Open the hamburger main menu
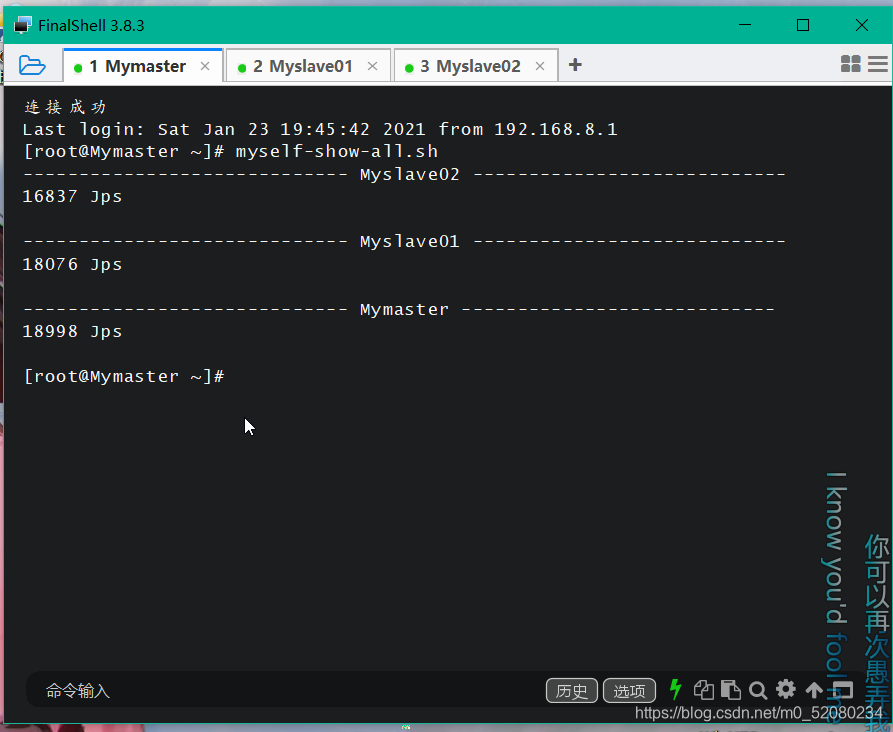The width and height of the screenshot is (893, 732). point(878,64)
